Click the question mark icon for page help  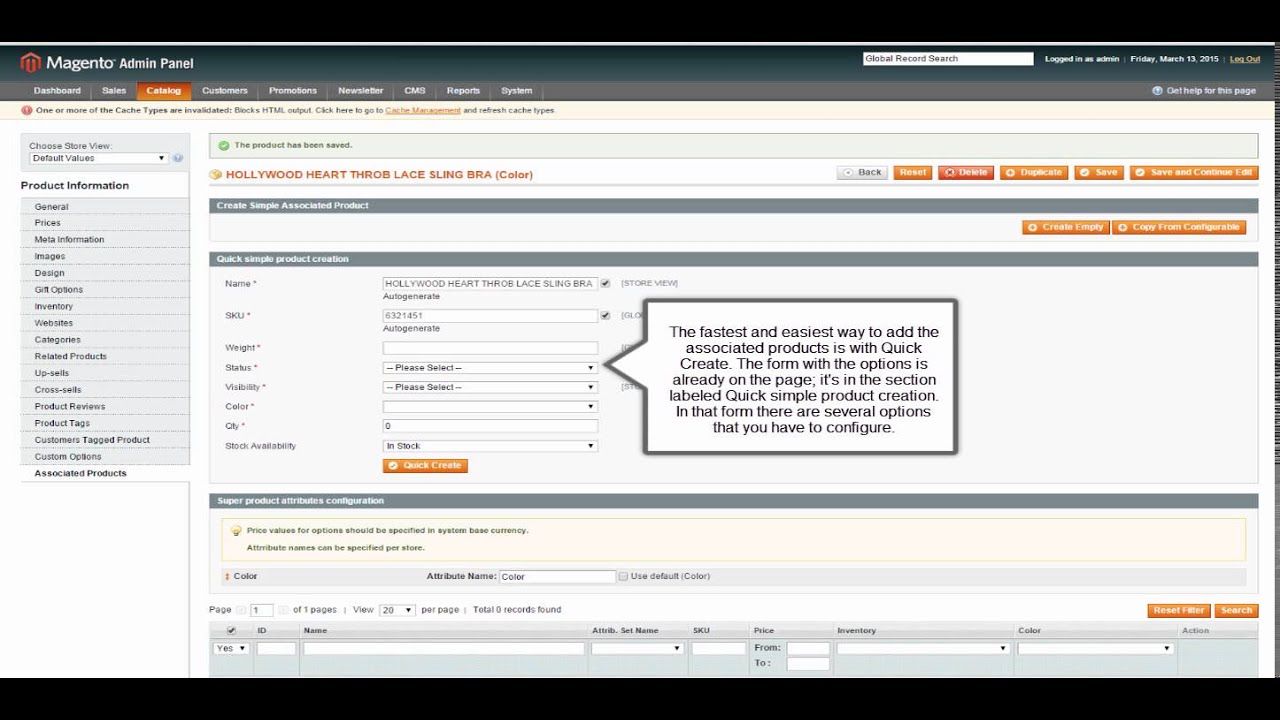[1157, 90]
